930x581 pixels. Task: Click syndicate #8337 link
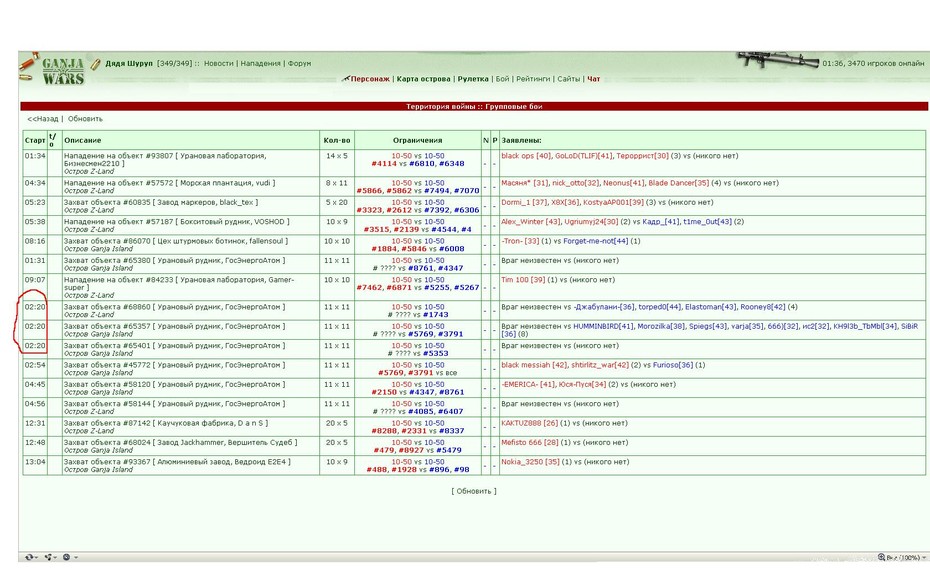452,431
